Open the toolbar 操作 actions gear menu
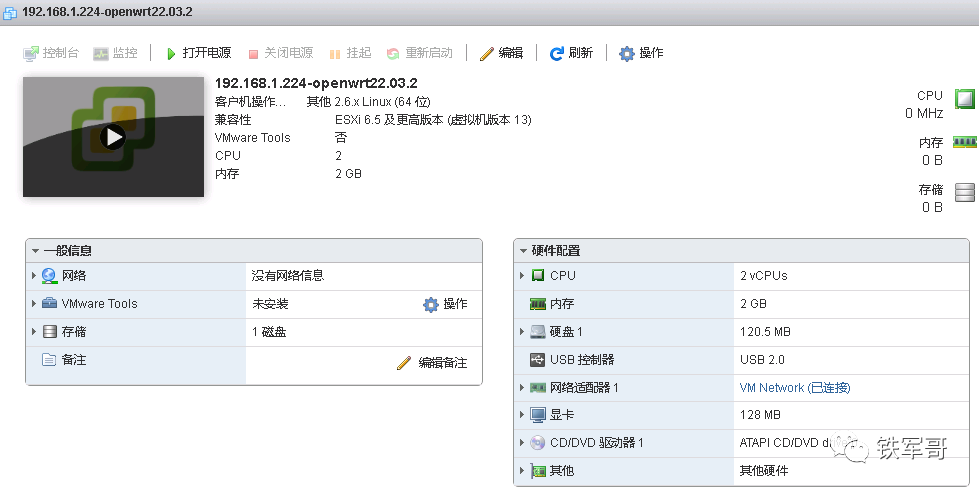979x491 pixels. coord(641,53)
